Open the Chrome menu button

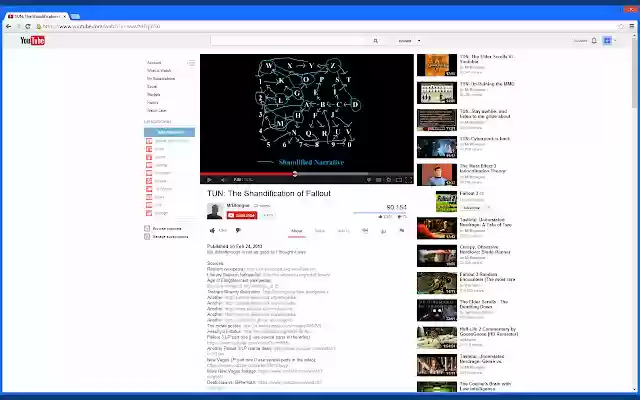[x=632, y=26]
